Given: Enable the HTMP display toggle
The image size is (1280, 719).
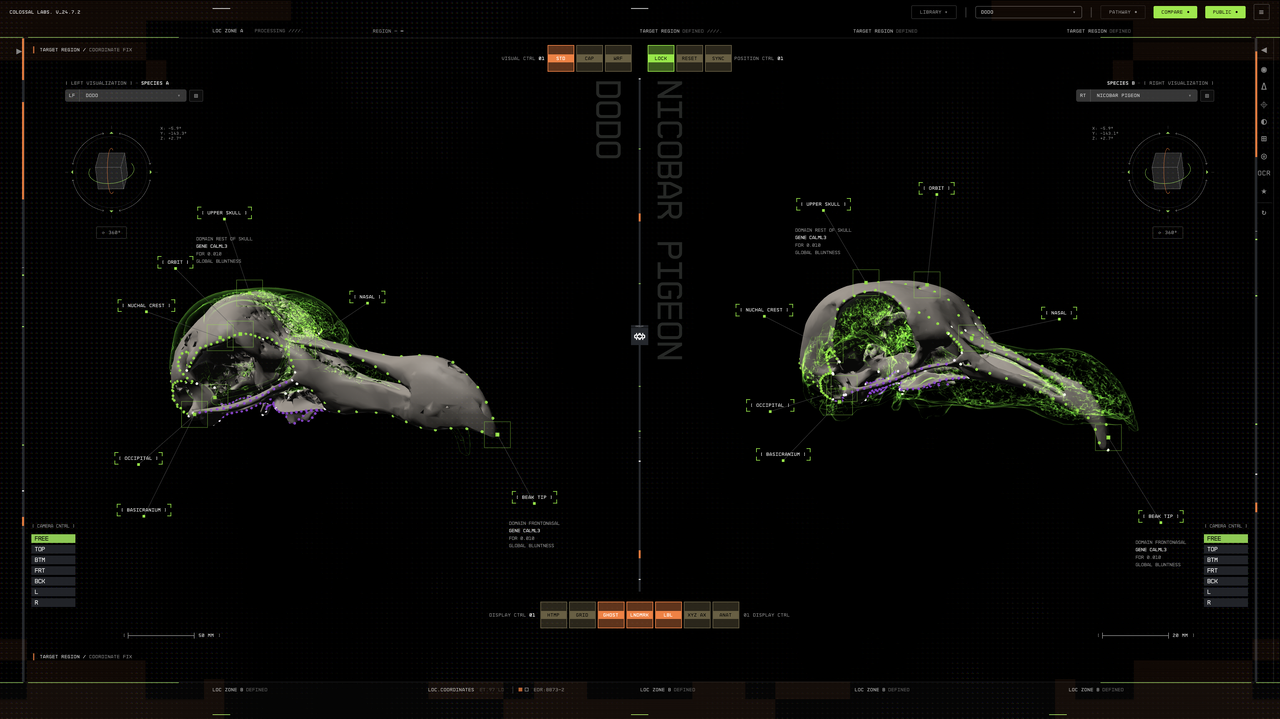Looking at the screenshot, I should coord(553,615).
